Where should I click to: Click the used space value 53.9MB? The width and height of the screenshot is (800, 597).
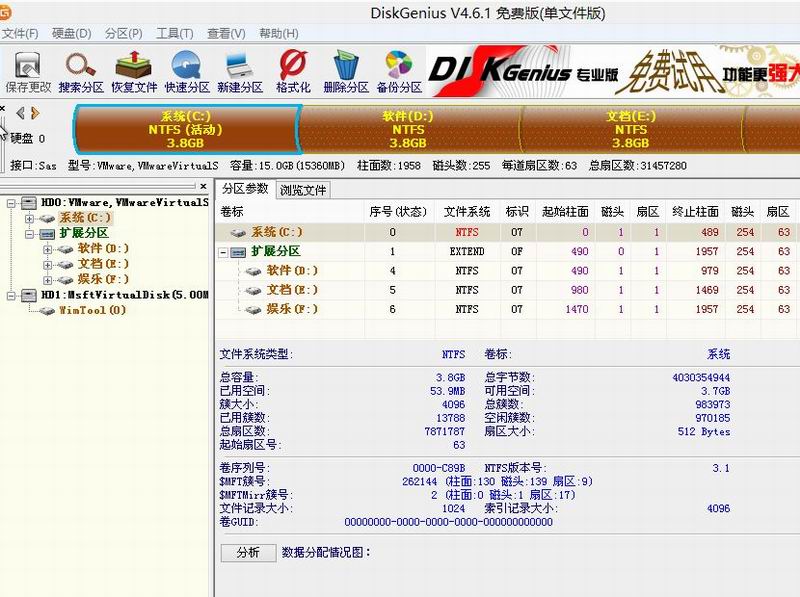point(447,391)
